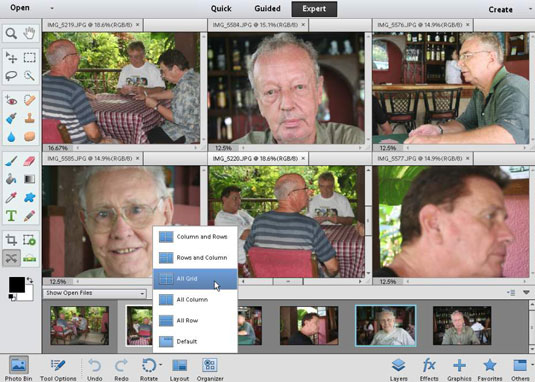Open the Open dropdown arrow

coord(52,8)
